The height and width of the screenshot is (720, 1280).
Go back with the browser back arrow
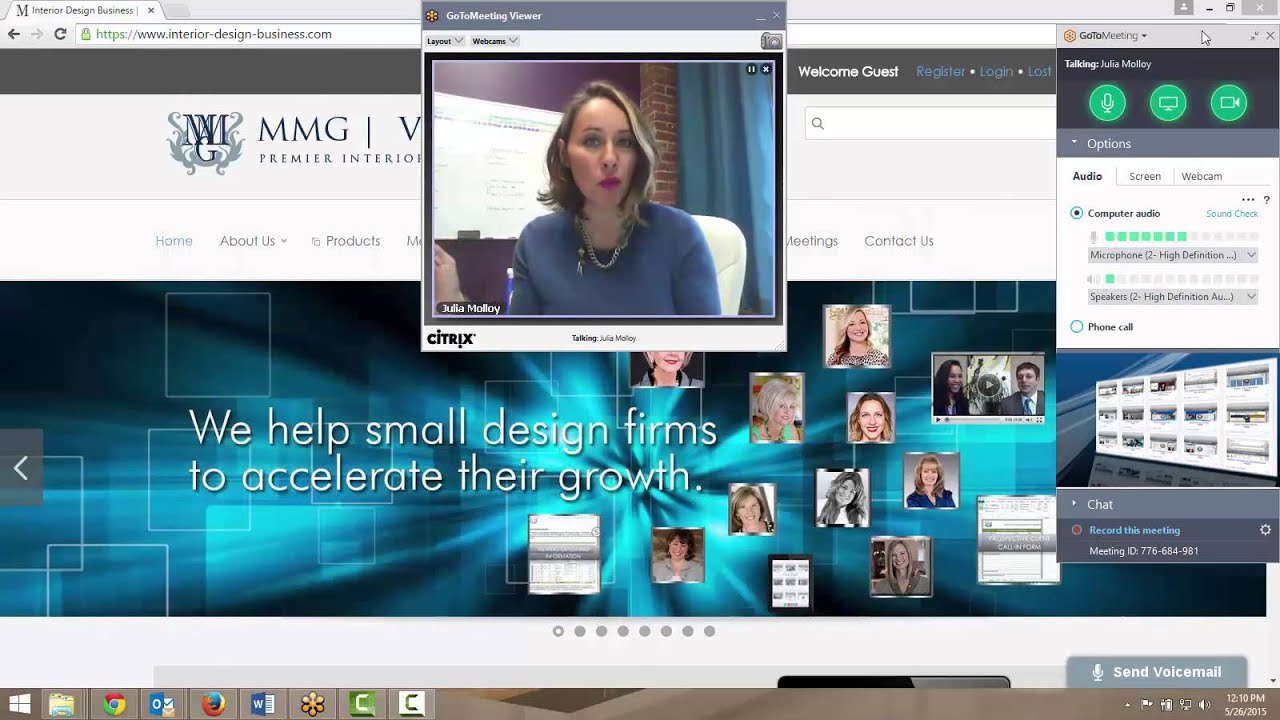click(13, 34)
